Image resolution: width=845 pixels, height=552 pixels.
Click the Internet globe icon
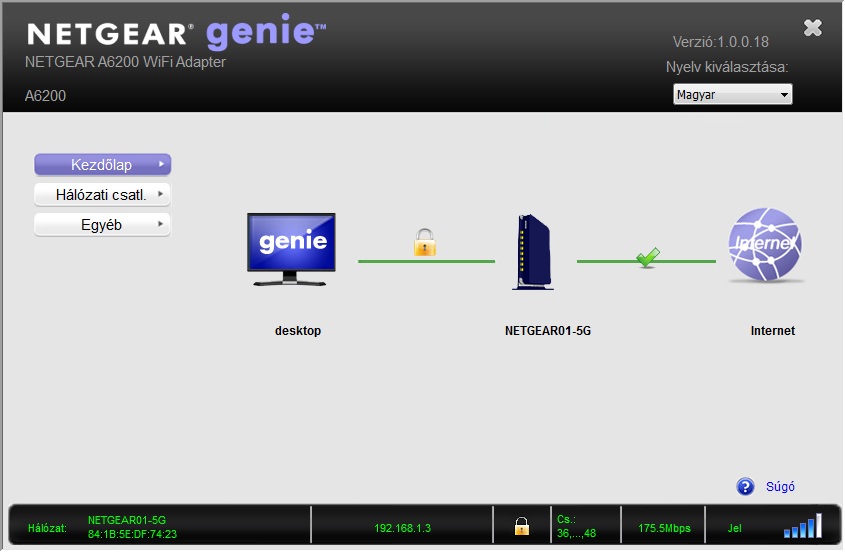pos(765,245)
